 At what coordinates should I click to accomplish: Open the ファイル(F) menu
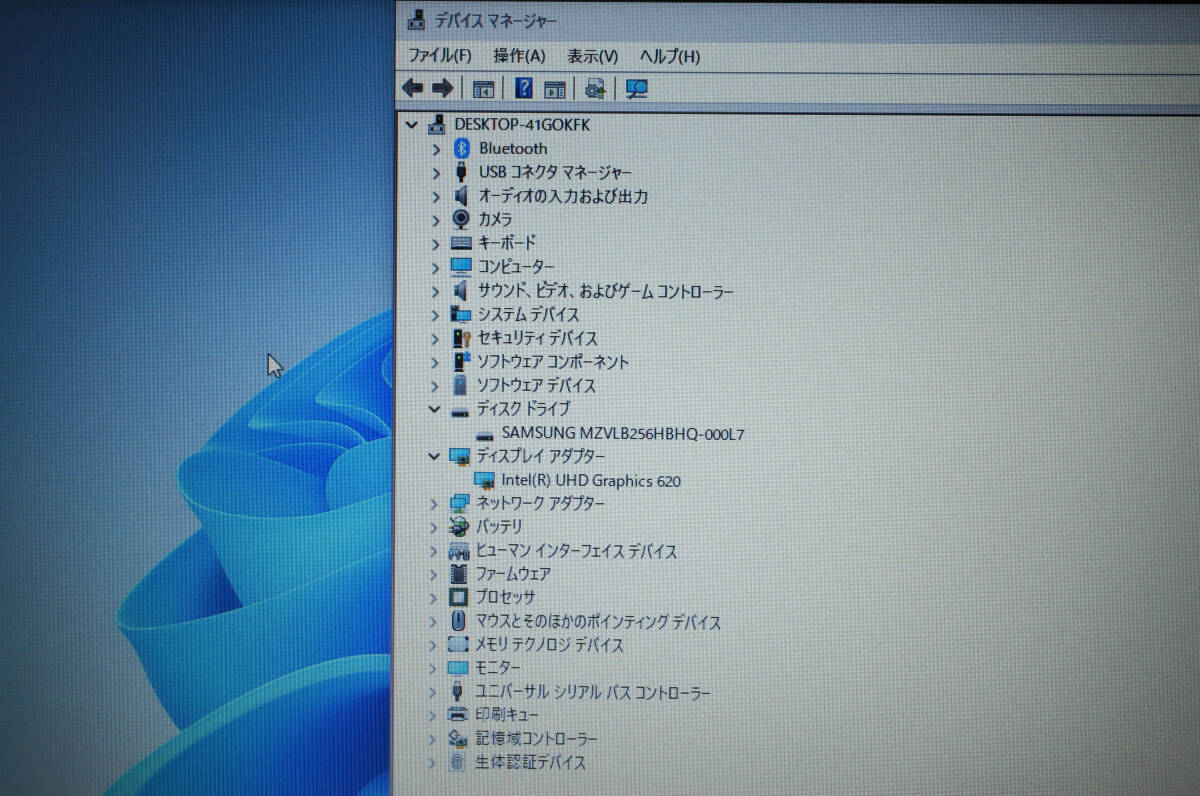(x=439, y=56)
